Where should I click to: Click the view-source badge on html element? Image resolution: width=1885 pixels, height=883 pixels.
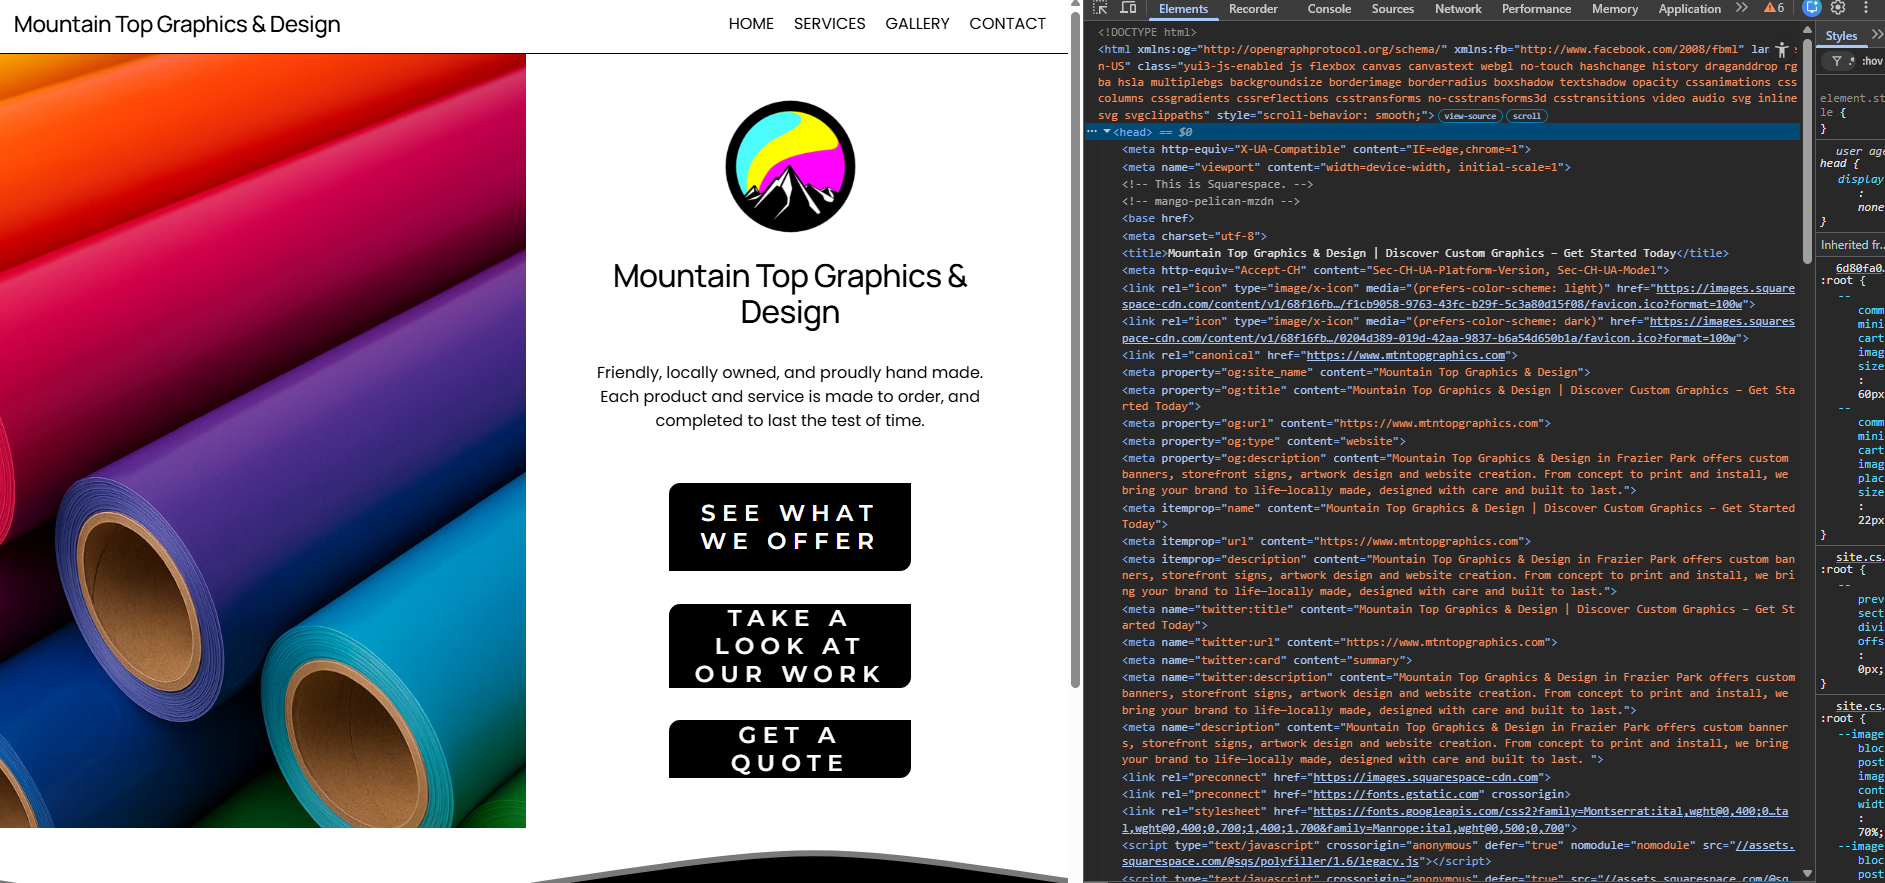point(1470,116)
